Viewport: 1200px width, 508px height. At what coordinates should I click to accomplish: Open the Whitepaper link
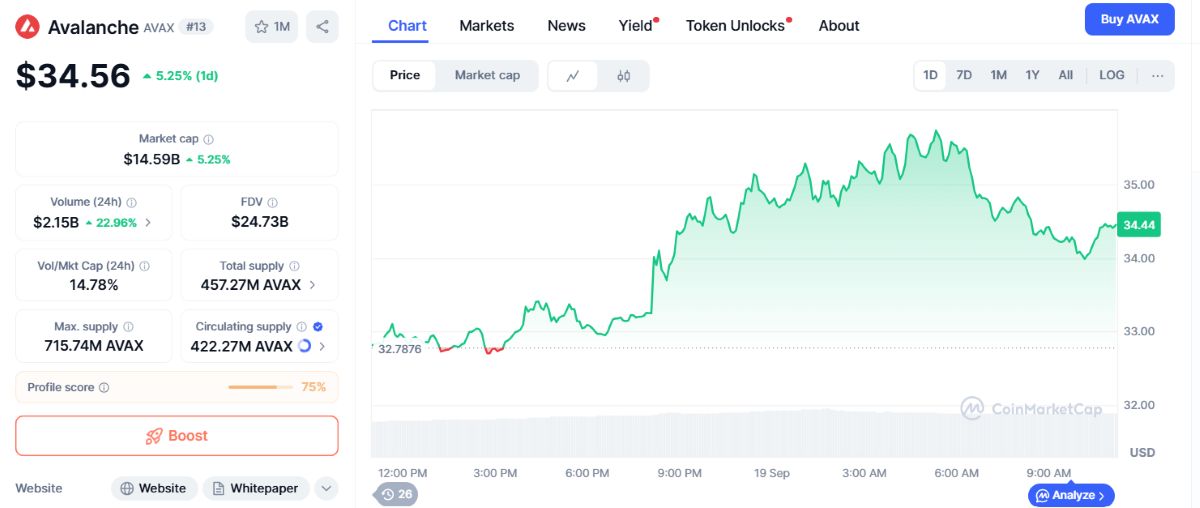click(255, 489)
